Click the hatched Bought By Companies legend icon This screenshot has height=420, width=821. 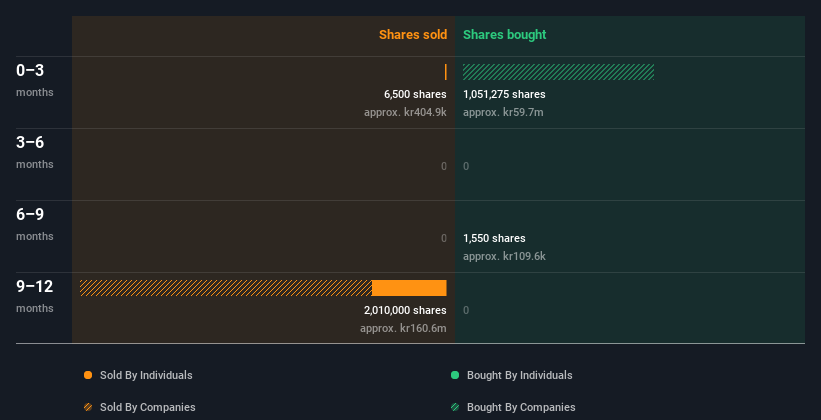455,407
